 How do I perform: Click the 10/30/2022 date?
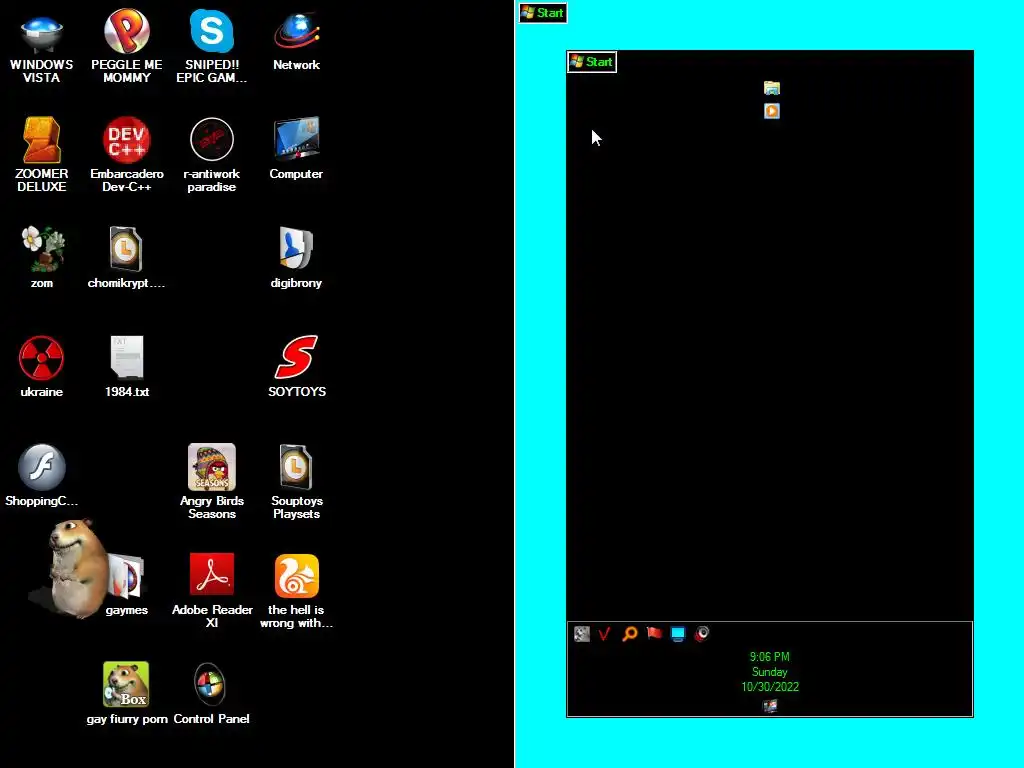tap(770, 686)
